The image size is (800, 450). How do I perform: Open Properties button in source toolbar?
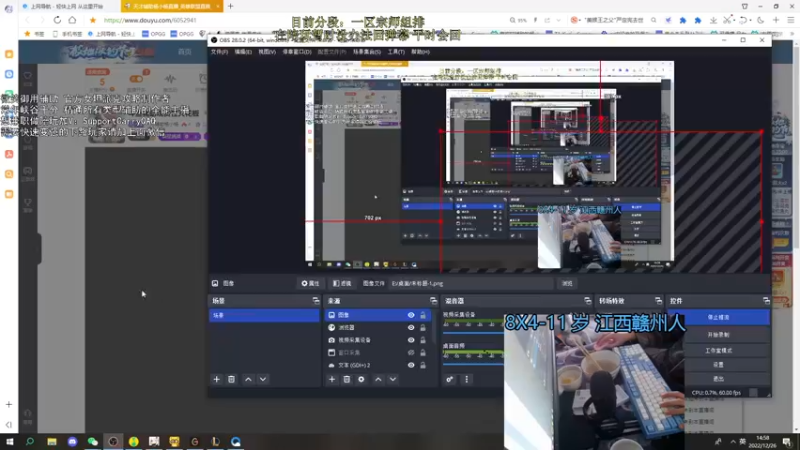pyautogui.click(x=310, y=284)
